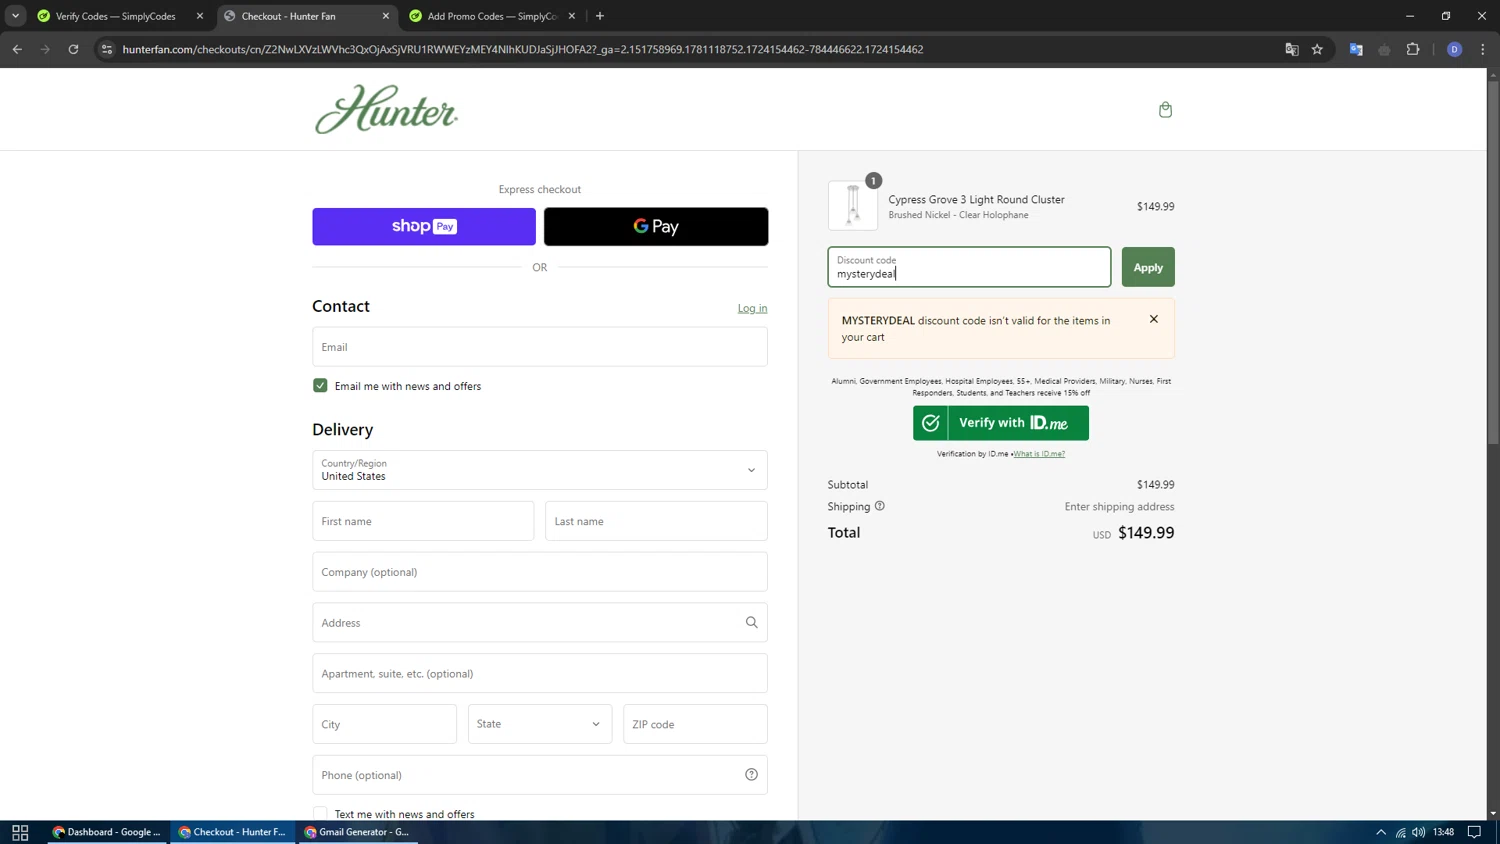
Task: Close the Add Promo Codes tab
Action: click(572, 16)
